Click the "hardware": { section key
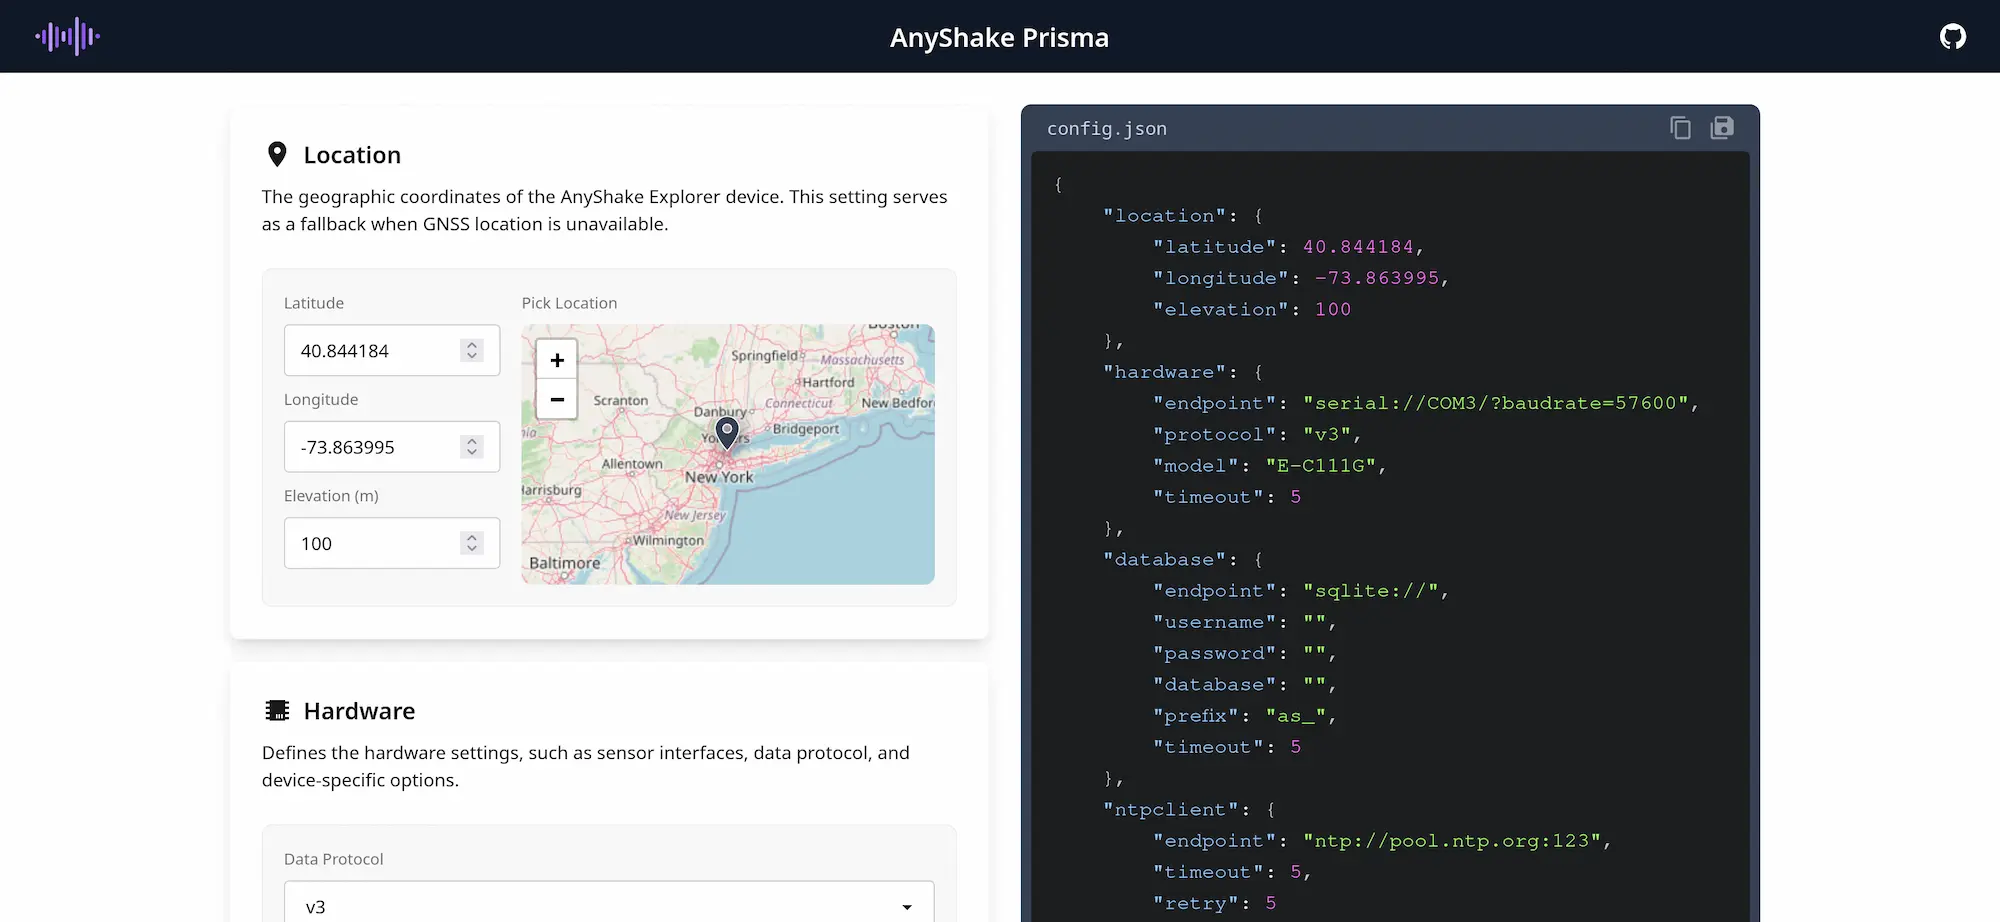 click(x=1183, y=372)
